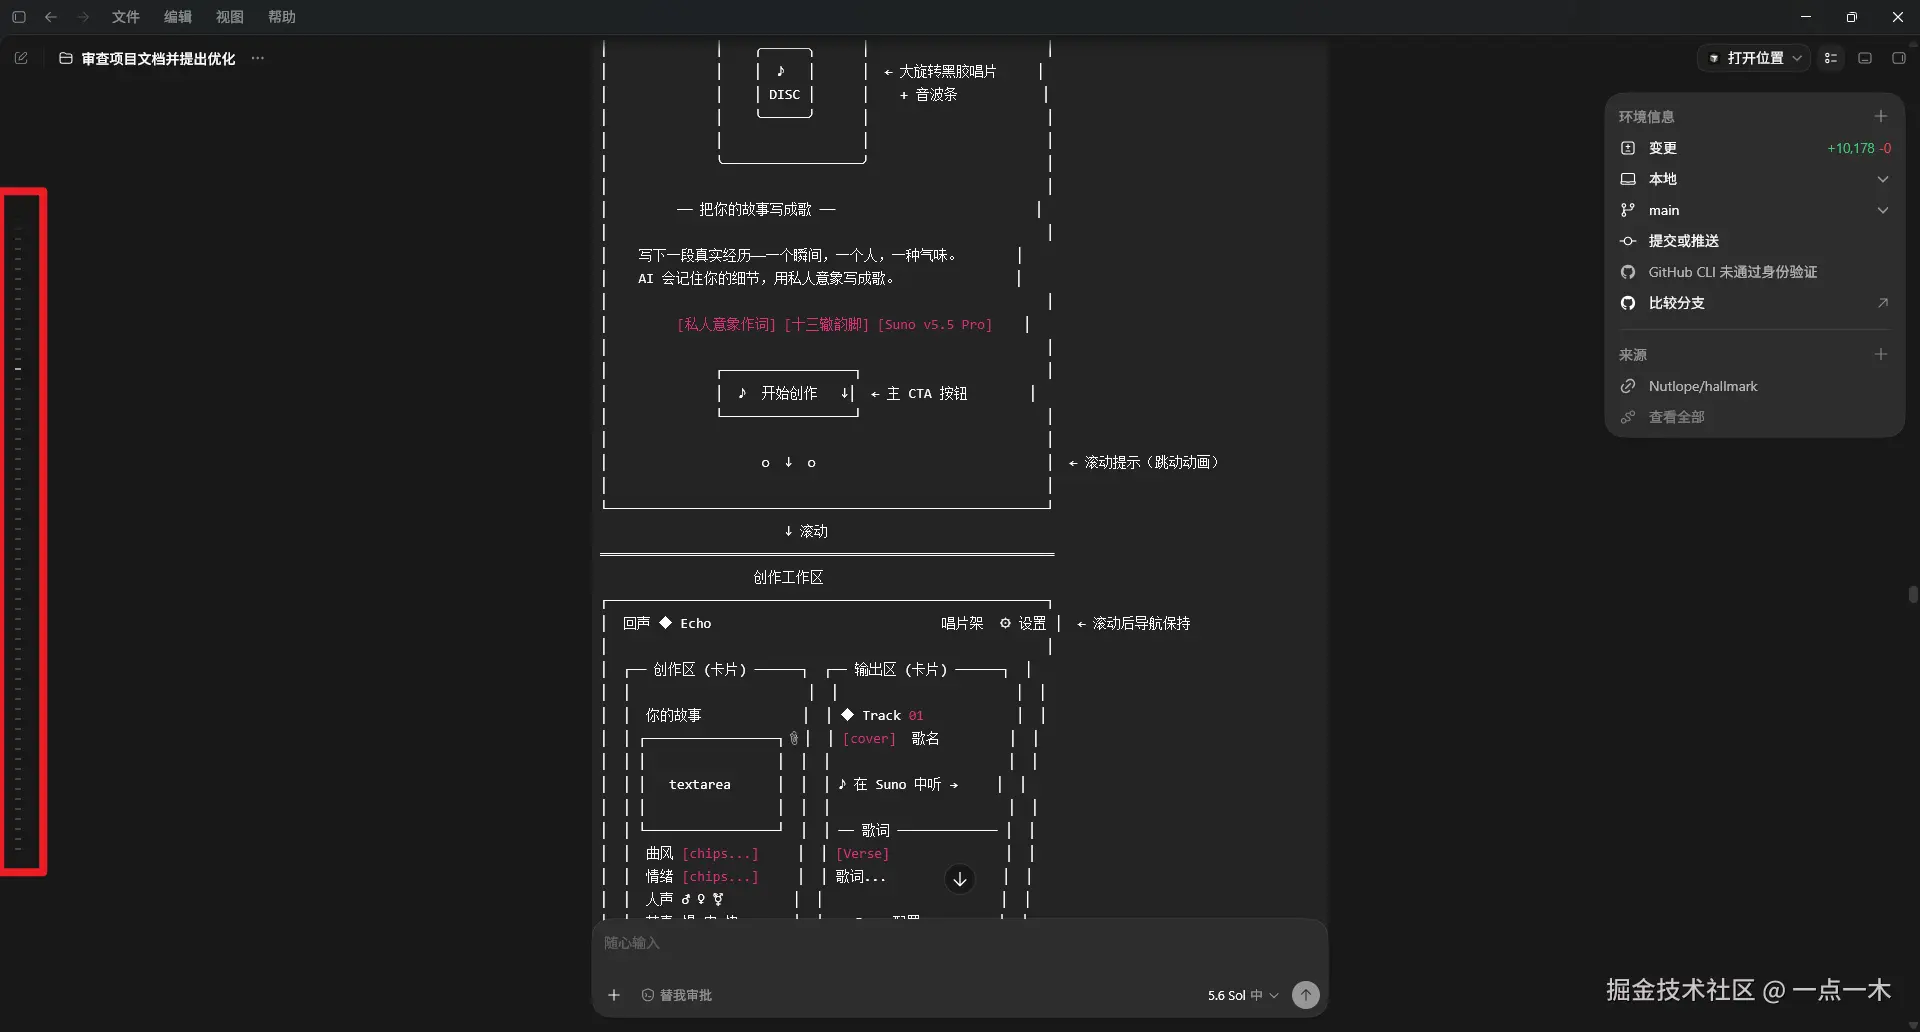The height and width of the screenshot is (1032, 1920).
Task: Click the 变更 diff icon
Action: [x=1628, y=148]
